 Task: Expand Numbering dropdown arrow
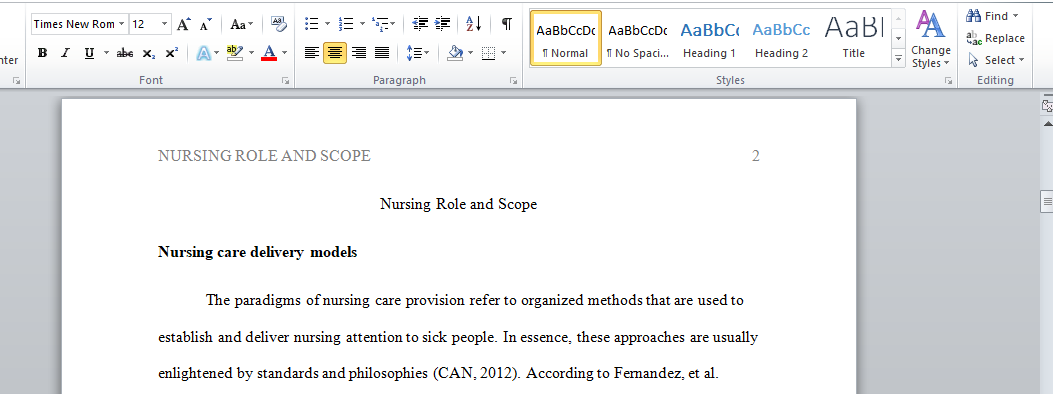coord(362,24)
